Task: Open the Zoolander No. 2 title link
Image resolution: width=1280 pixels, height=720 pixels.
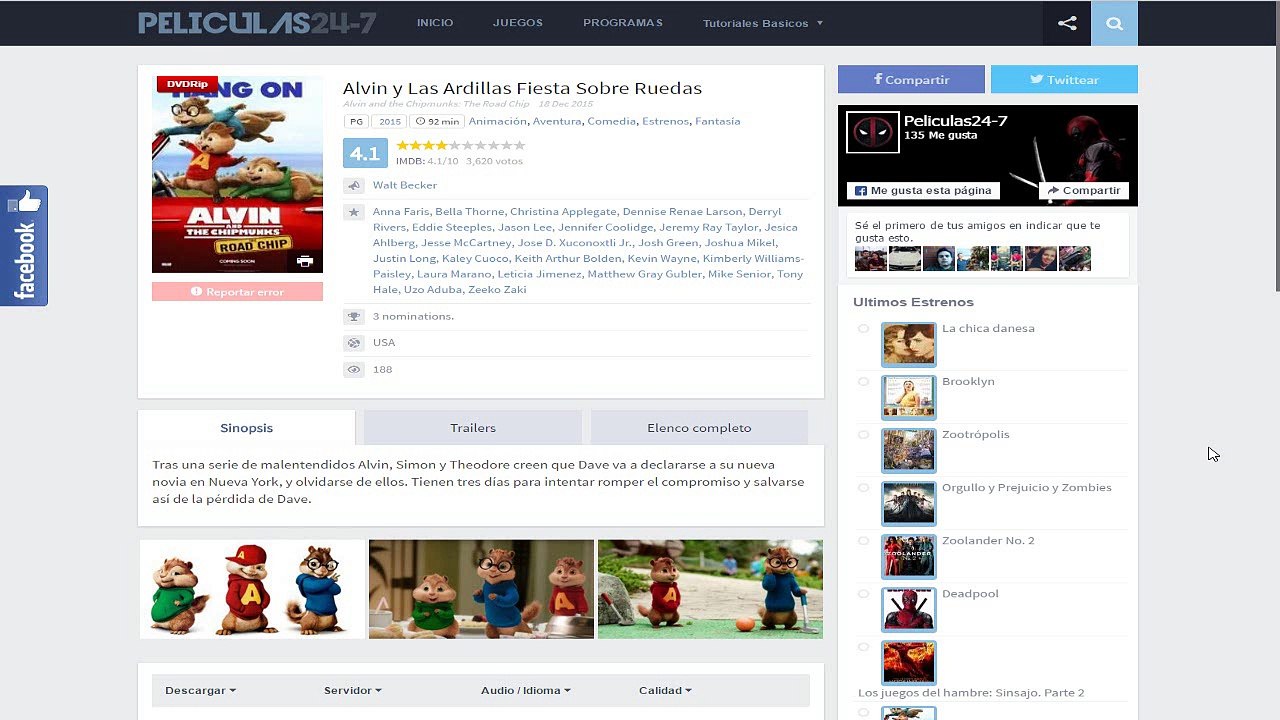Action: (988, 540)
